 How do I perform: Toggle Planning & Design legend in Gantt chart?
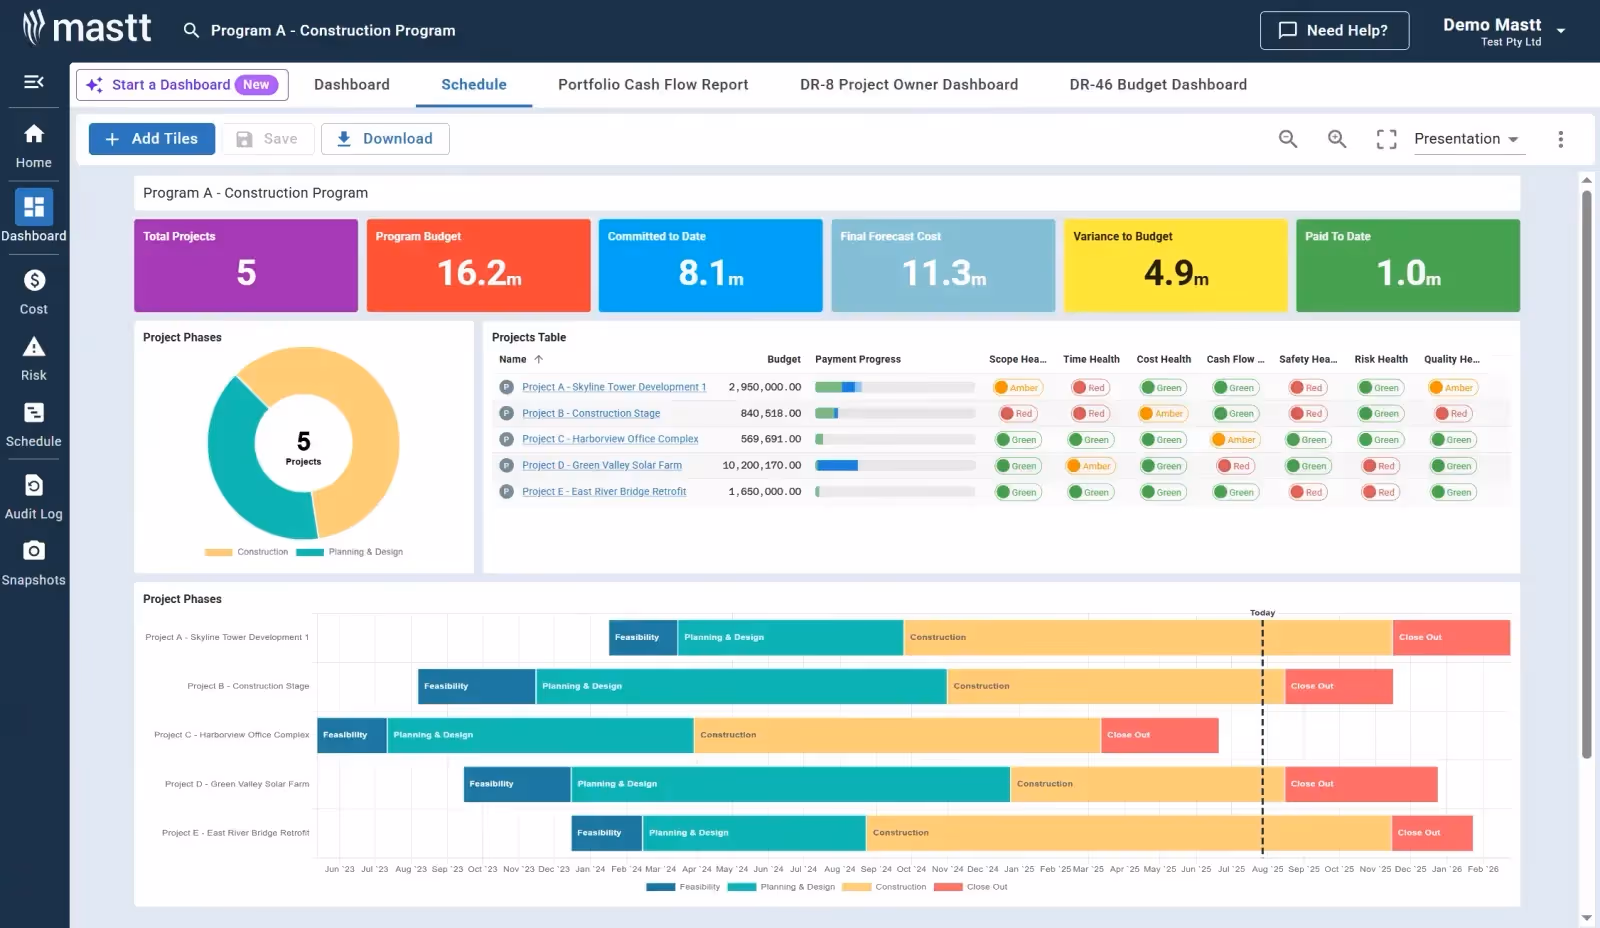pyautogui.click(x=781, y=887)
